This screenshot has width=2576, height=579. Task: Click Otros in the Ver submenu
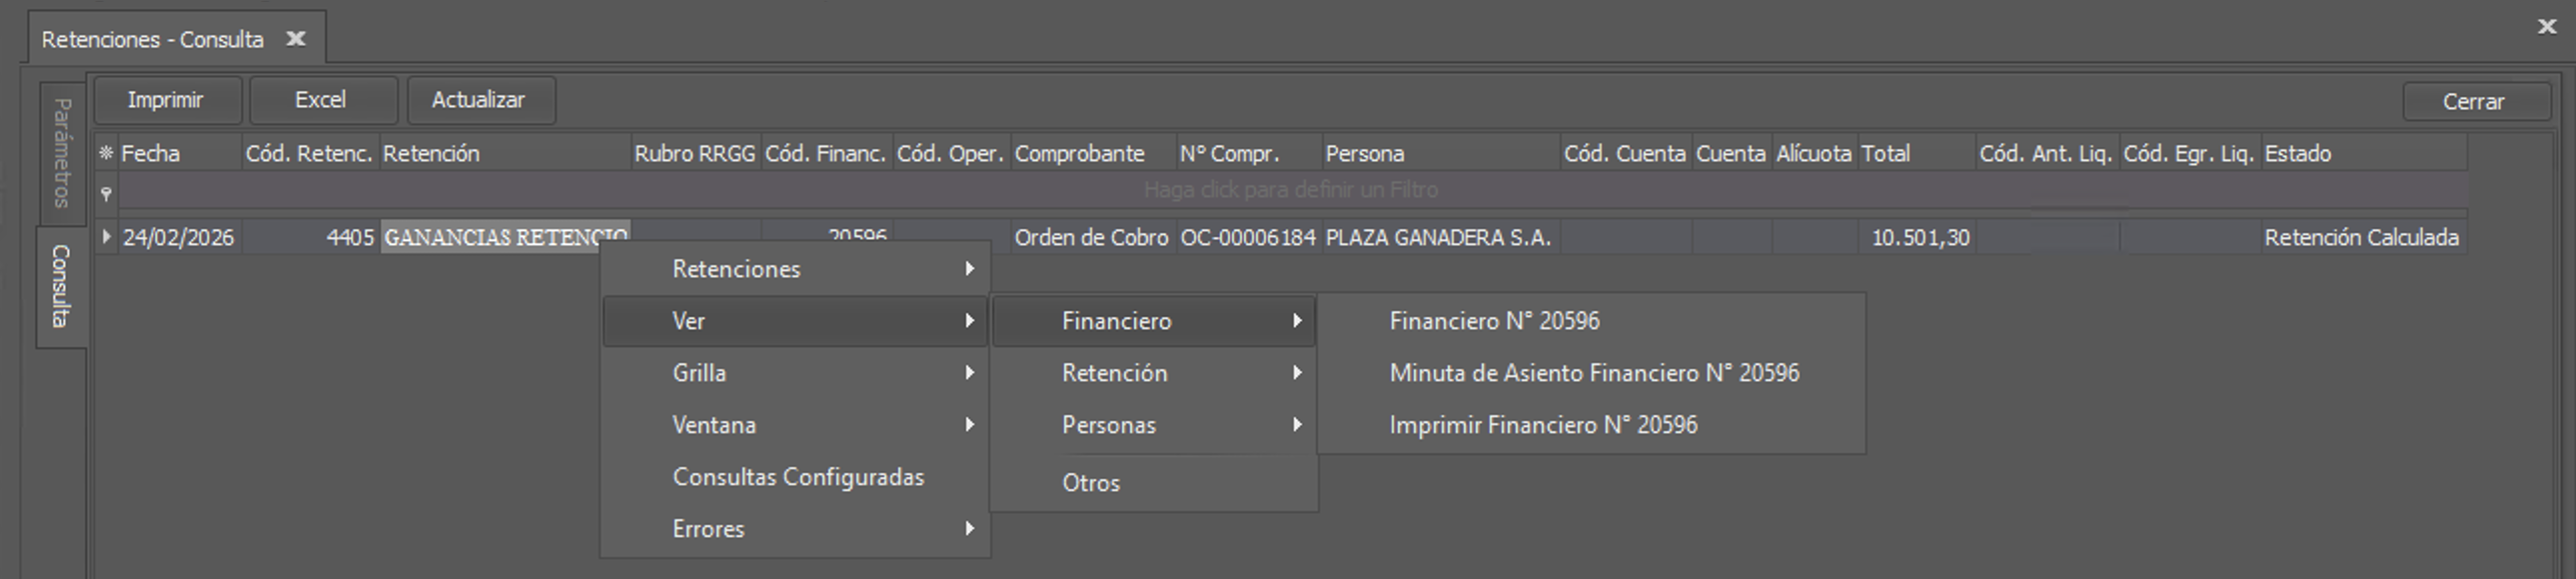pyautogui.click(x=1091, y=482)
